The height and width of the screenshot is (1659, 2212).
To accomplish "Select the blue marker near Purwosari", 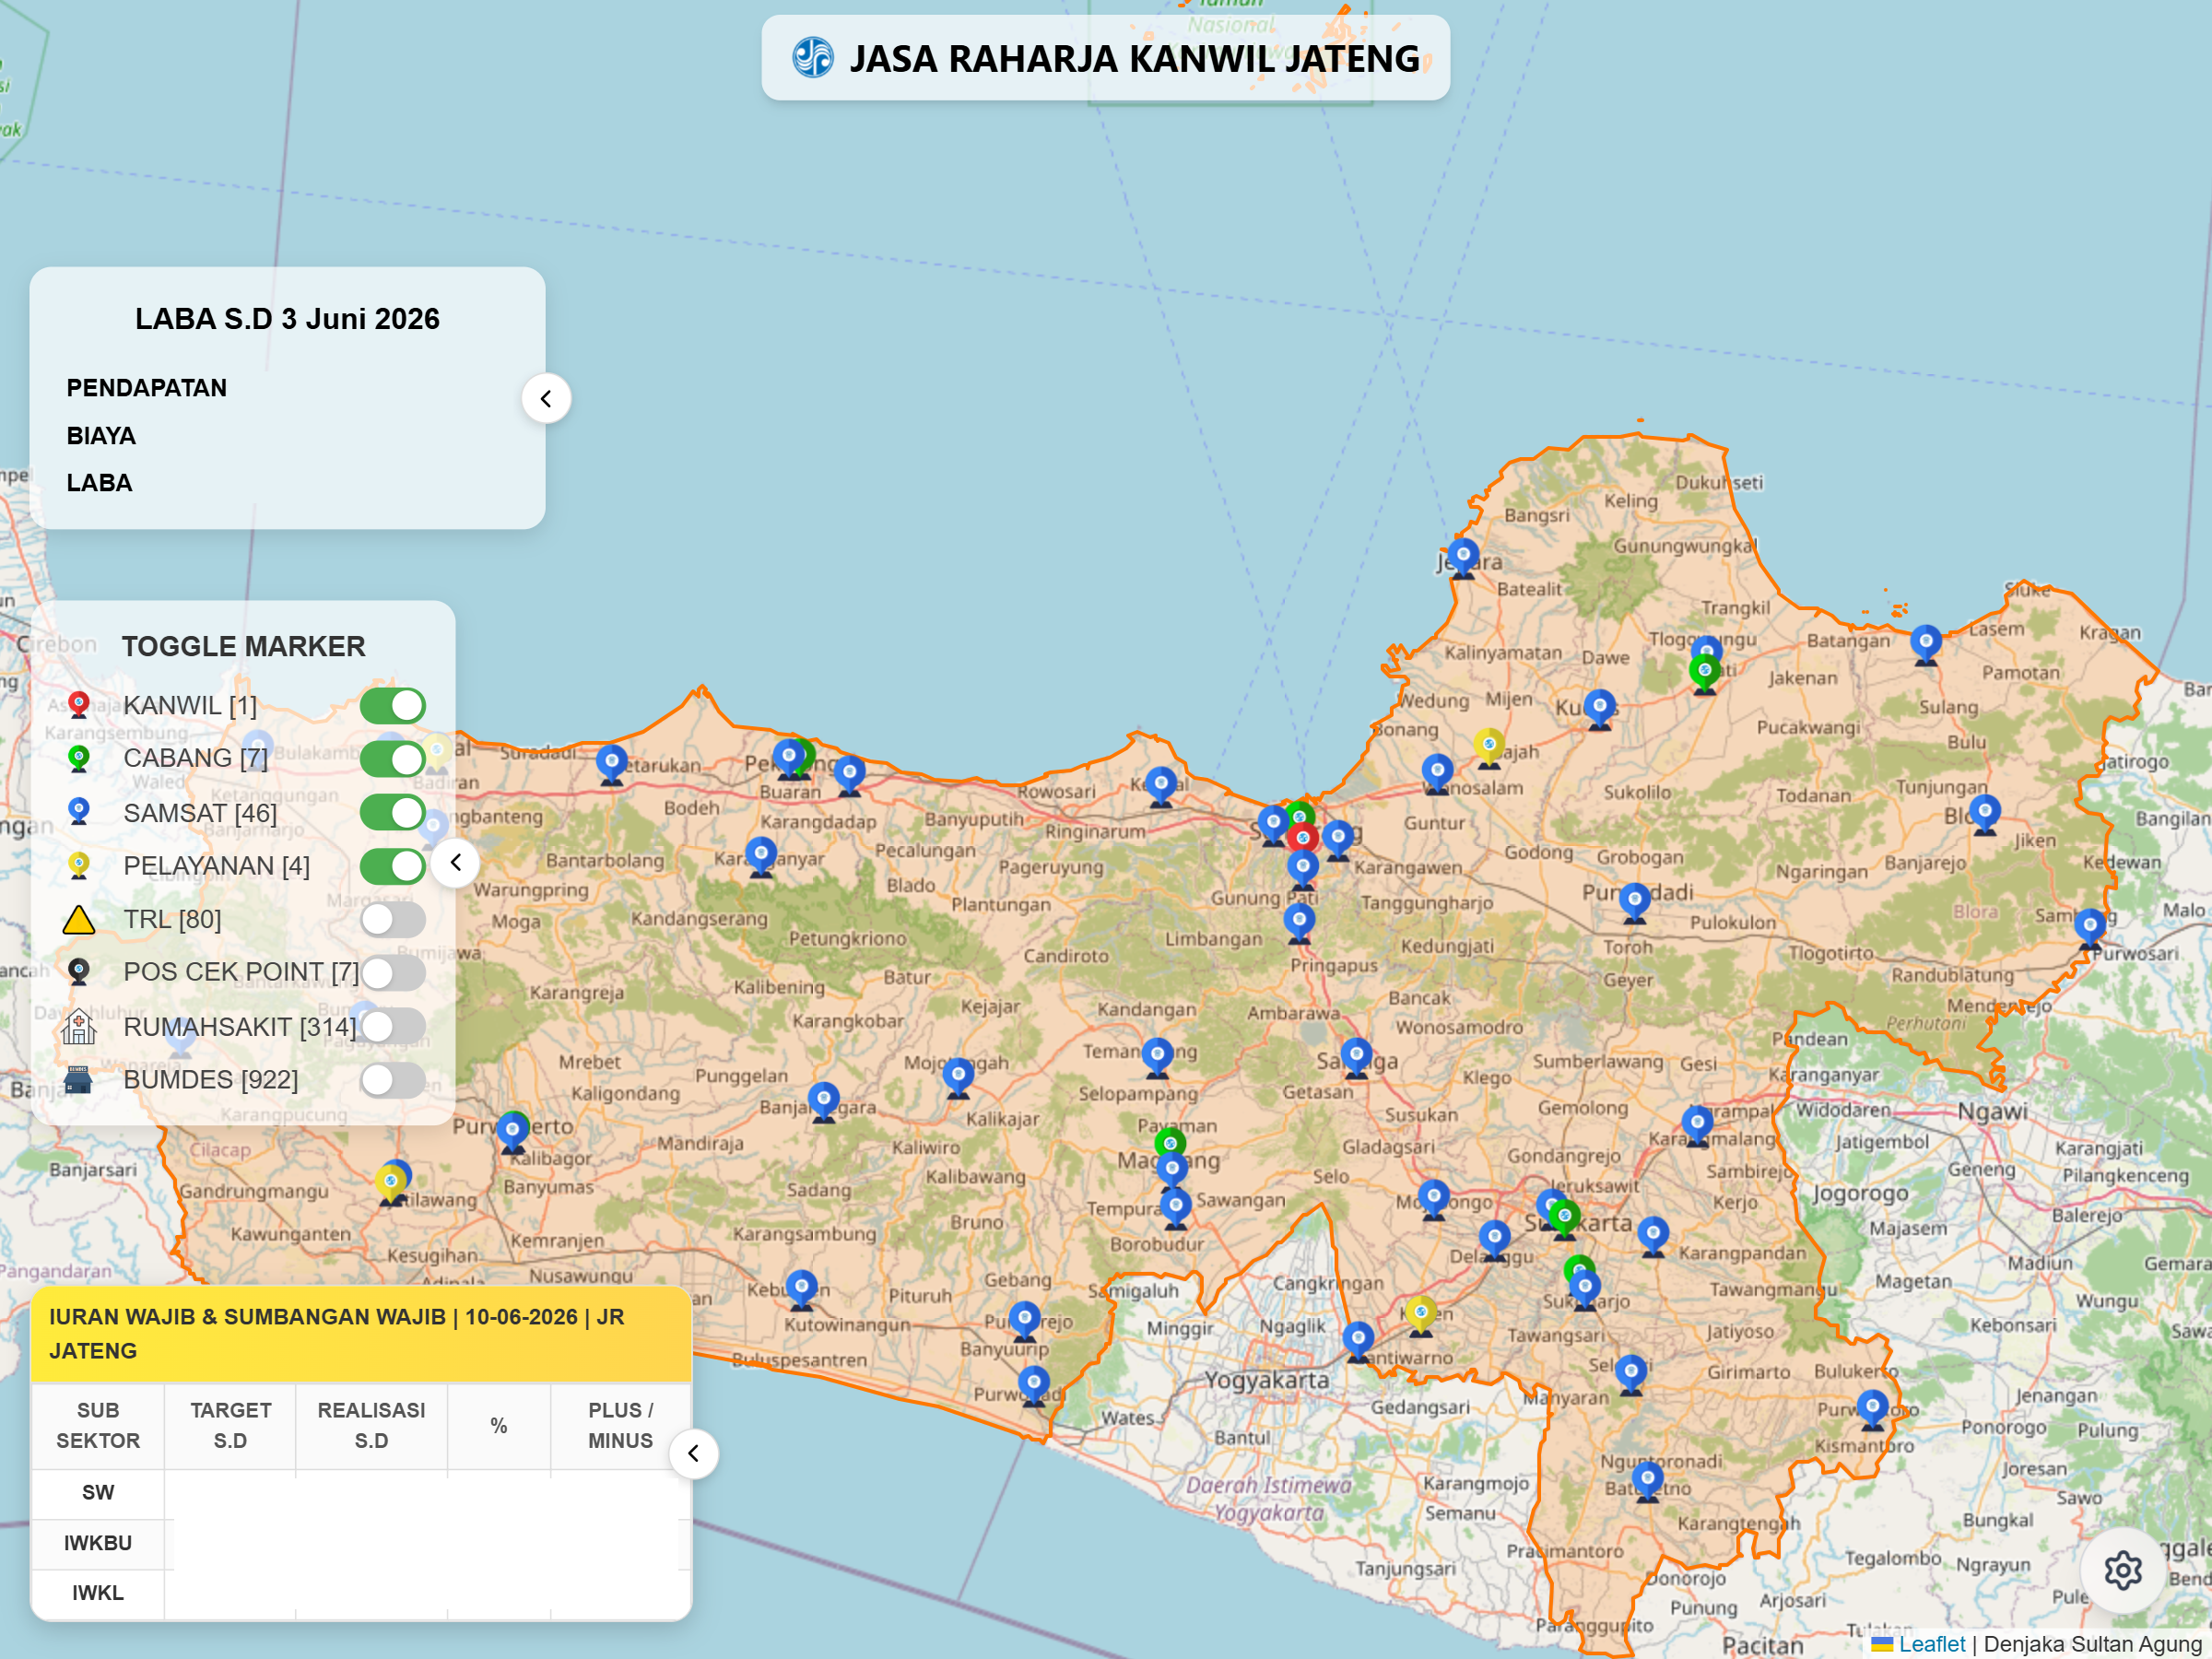I will [2090, 928].
